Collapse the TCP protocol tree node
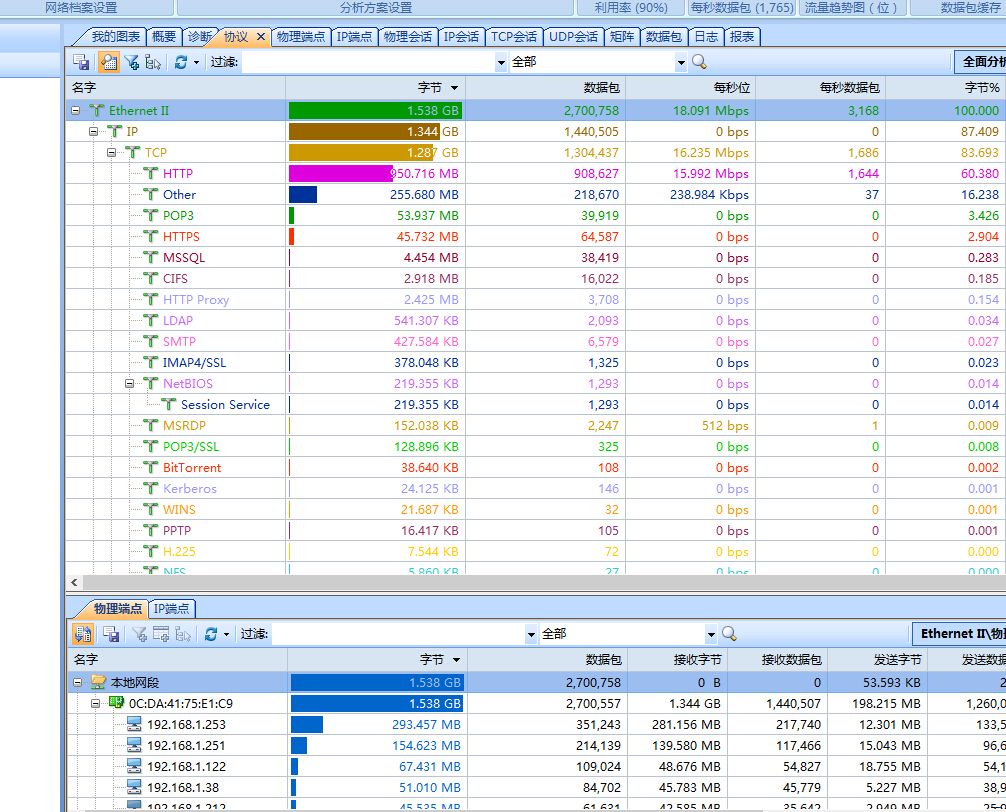Viewport: 1006px width, 812px height. click(110, 152)
